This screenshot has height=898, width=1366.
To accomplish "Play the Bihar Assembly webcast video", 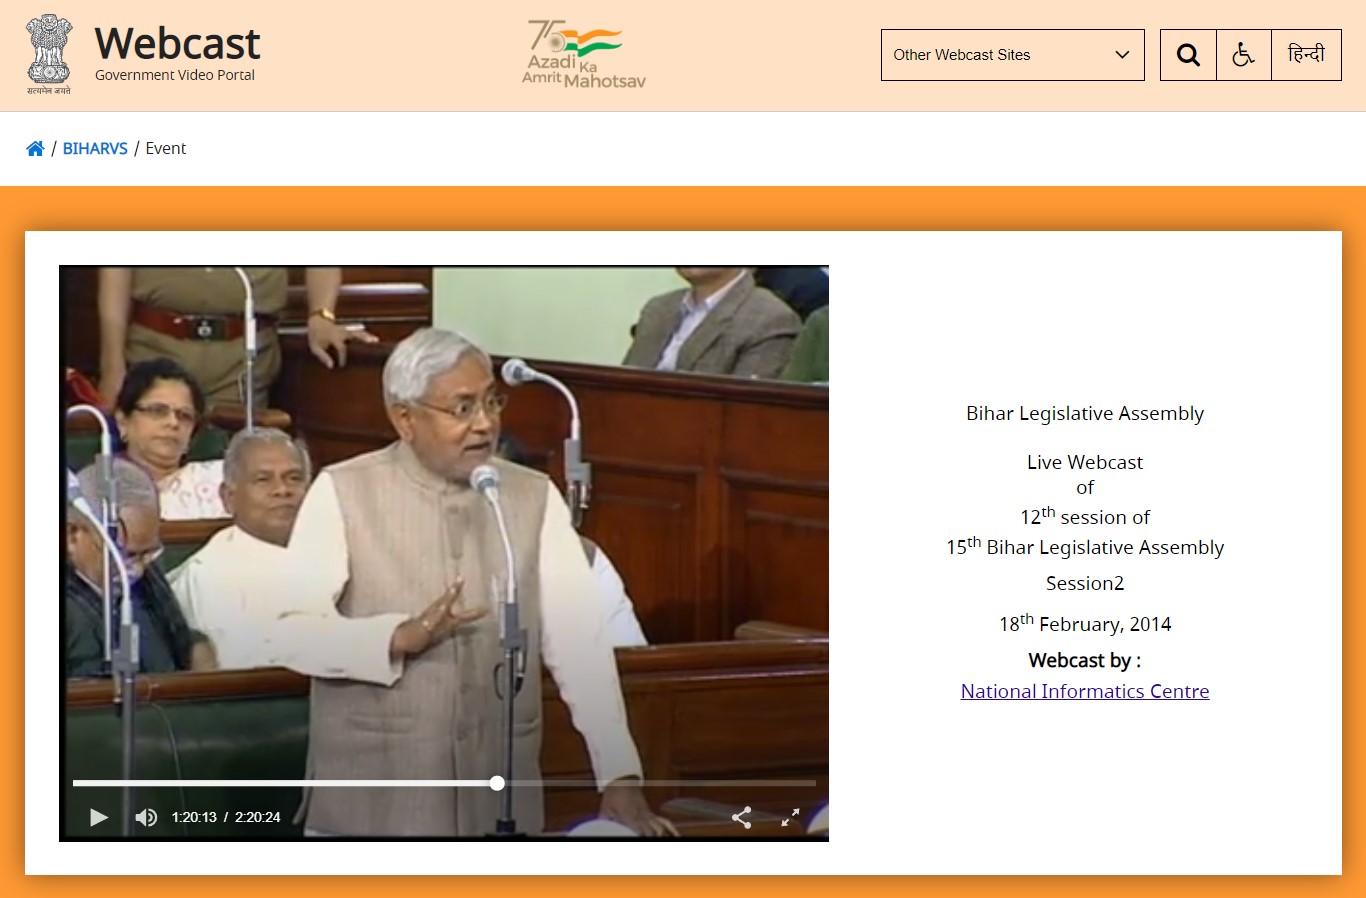I will (x=99, y=817).
